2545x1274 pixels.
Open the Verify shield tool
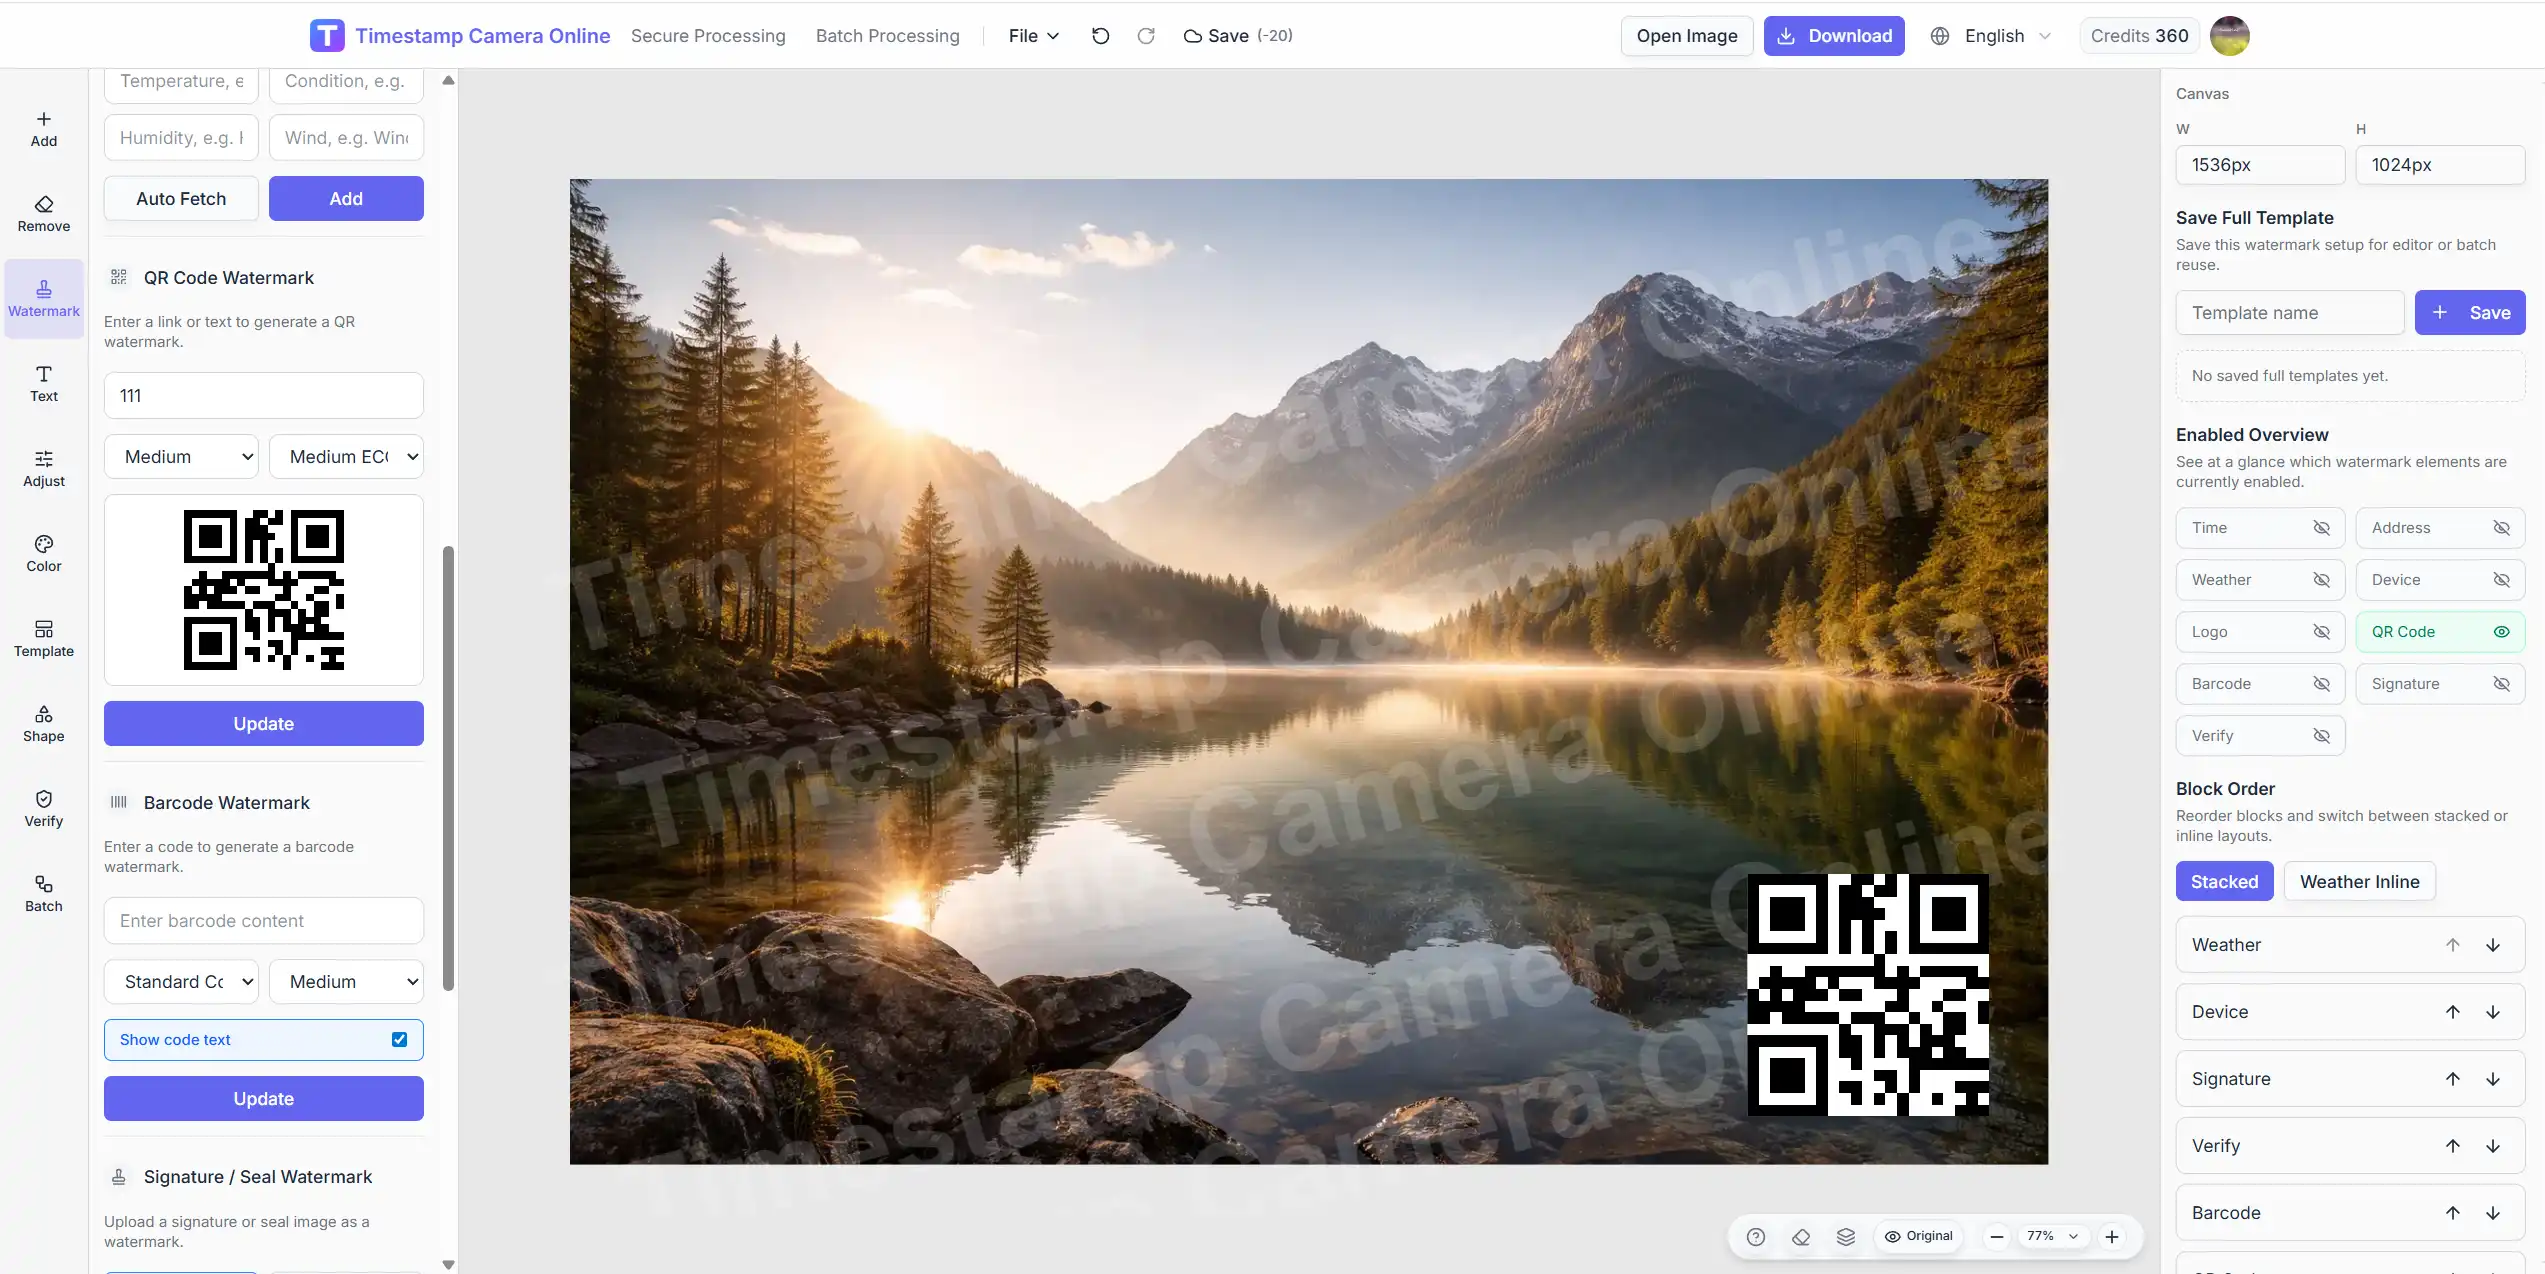(x=44, y=809)
